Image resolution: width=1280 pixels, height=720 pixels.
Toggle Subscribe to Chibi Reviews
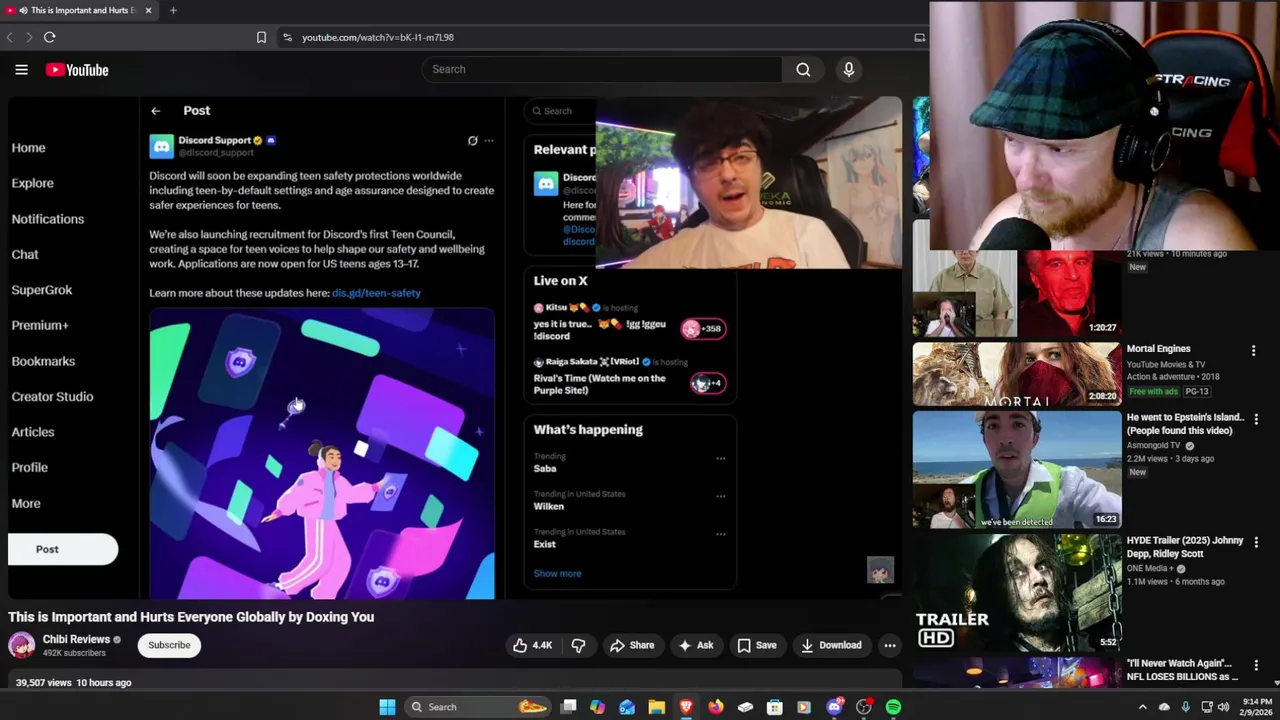tap(169, 645)
